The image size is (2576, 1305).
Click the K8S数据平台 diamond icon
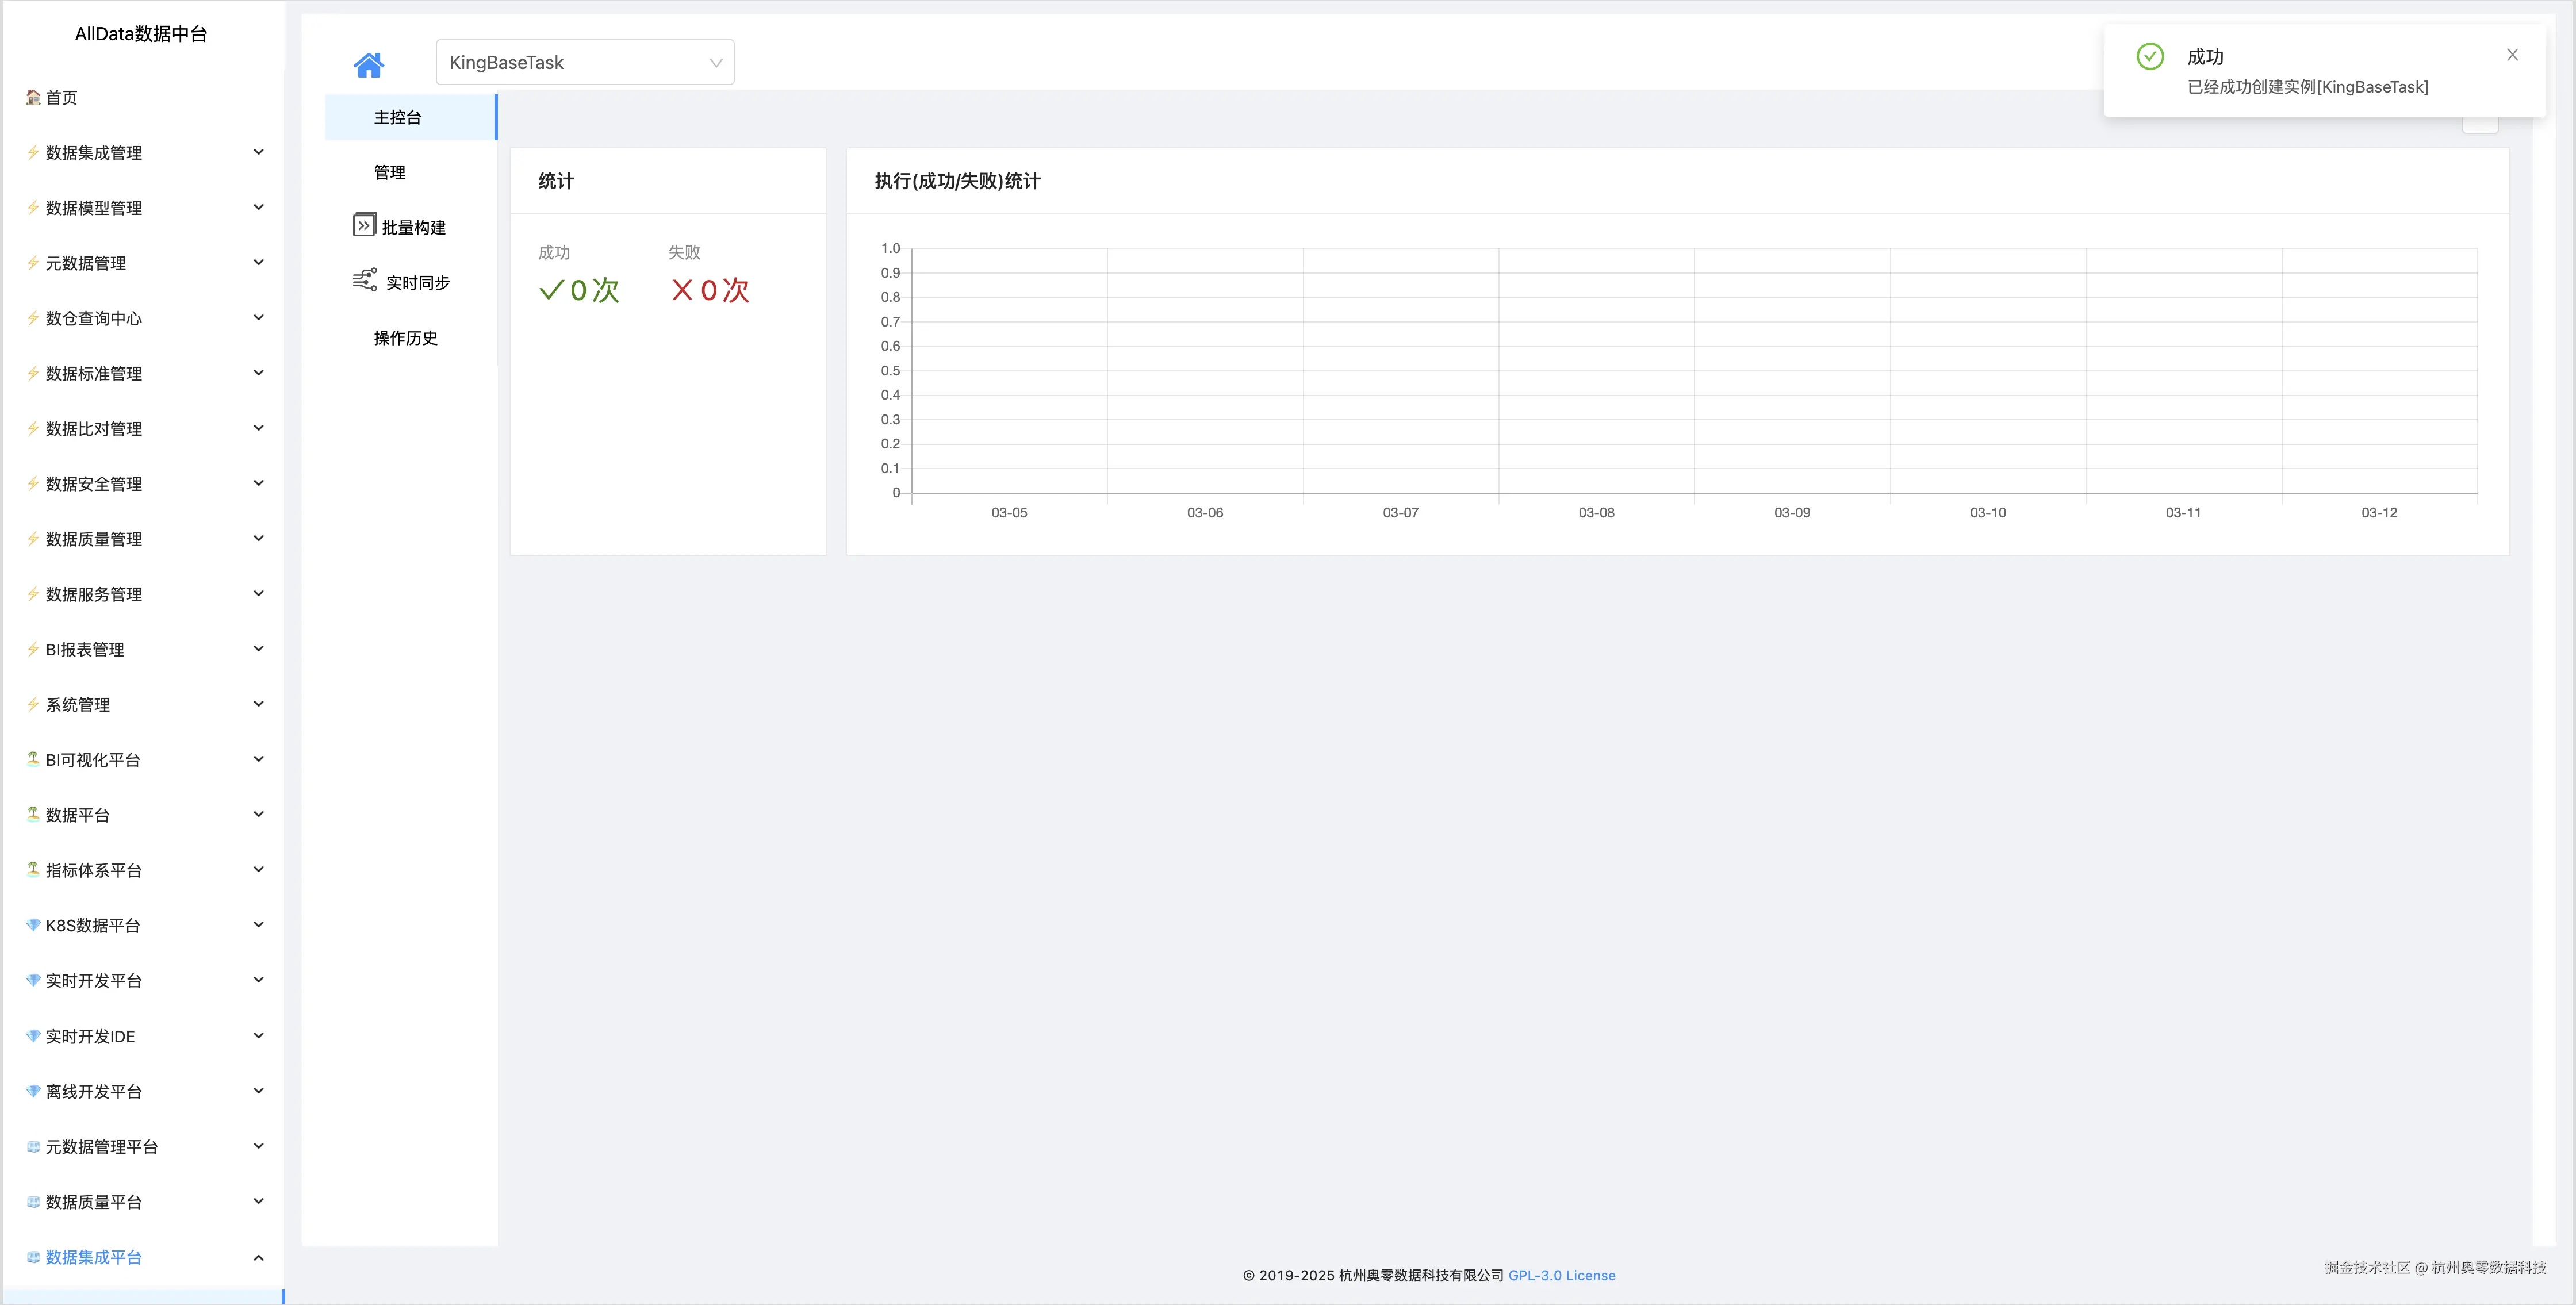tap(33, 925)
